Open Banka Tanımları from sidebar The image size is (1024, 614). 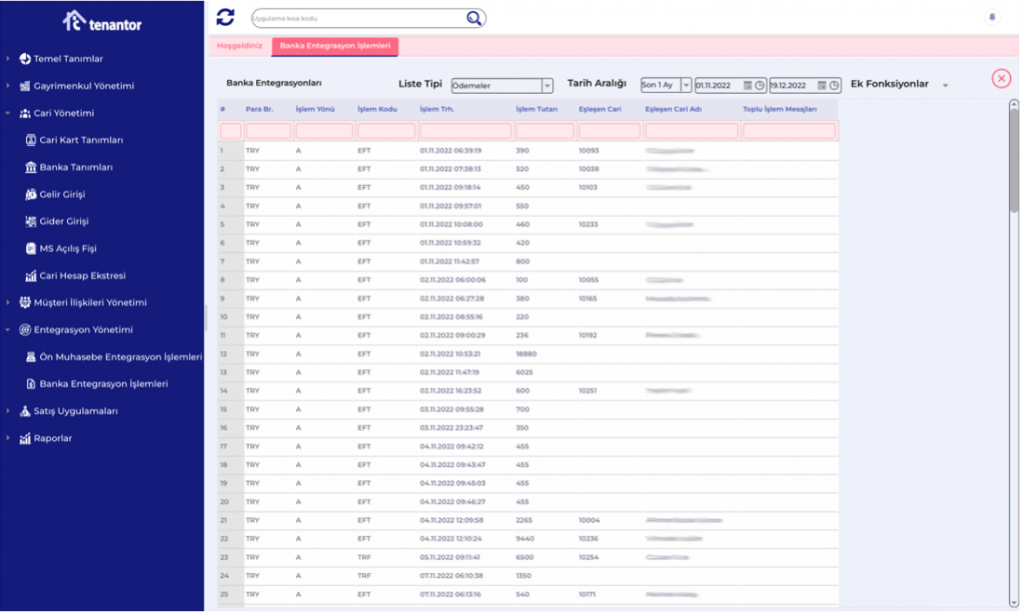(75, 167)
